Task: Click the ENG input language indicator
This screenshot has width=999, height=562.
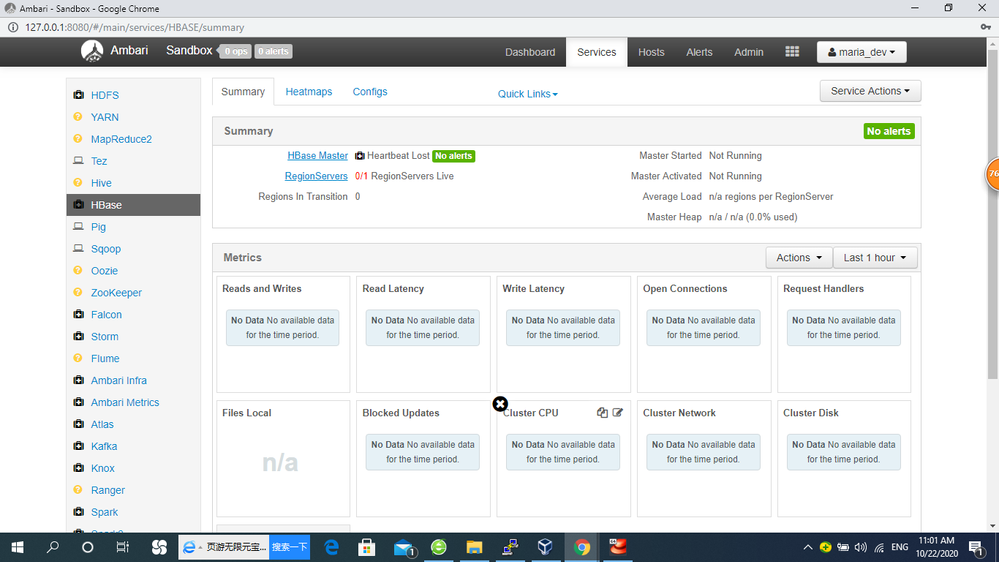Action: [x=900, y=547]
